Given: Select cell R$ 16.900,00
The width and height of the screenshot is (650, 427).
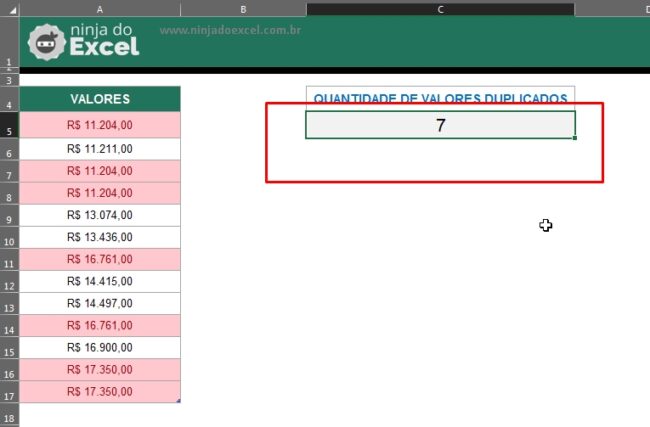Looking at the screenshot, I should [x=100, y=347].
